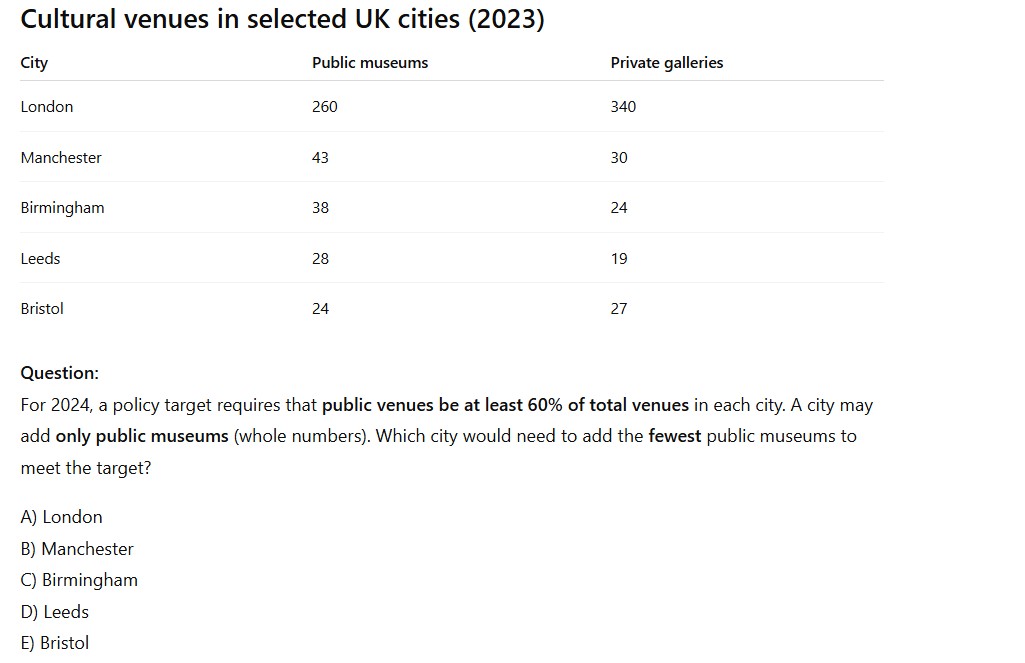Choose answer option E) Bristol
Image resolution: width=1025 pixels, height=663 pixels.
[55, 643]
